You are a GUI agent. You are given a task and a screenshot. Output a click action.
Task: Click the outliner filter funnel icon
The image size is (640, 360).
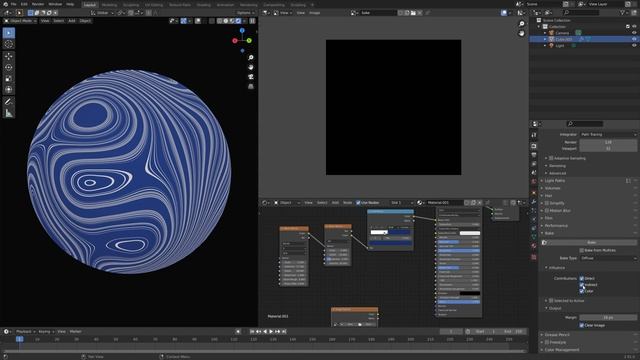click(623, 13)
